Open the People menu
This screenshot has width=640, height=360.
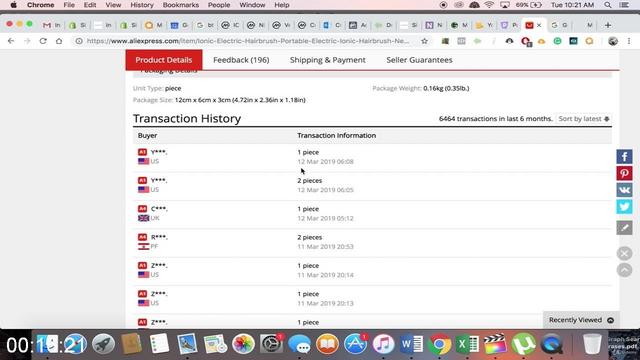219,5
